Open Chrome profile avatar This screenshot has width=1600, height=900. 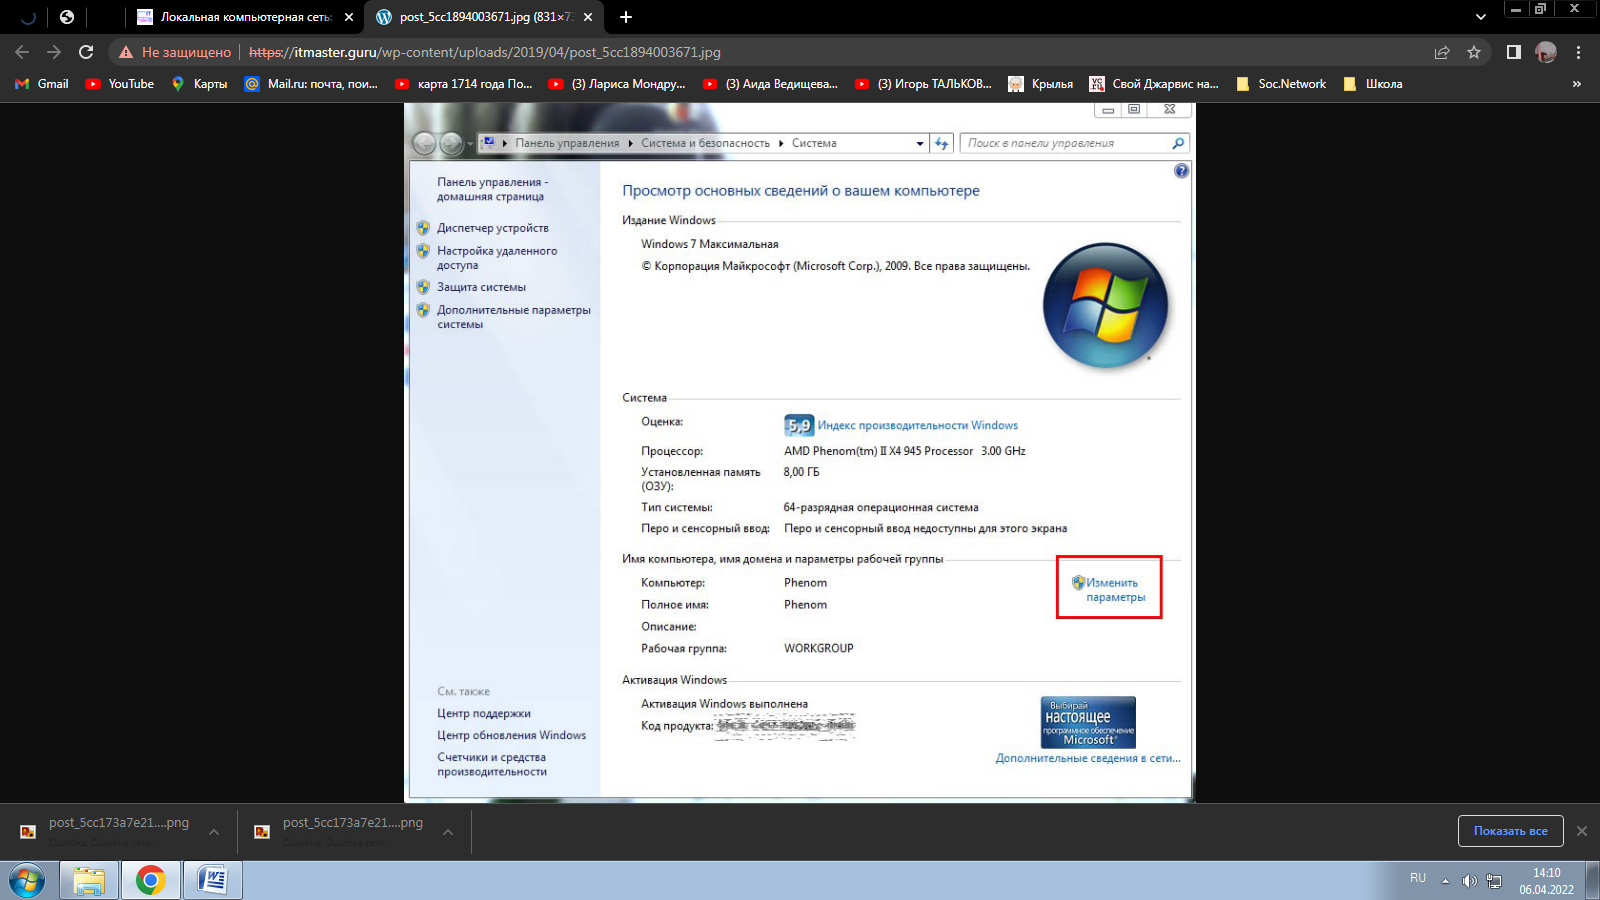(1546, 52)
